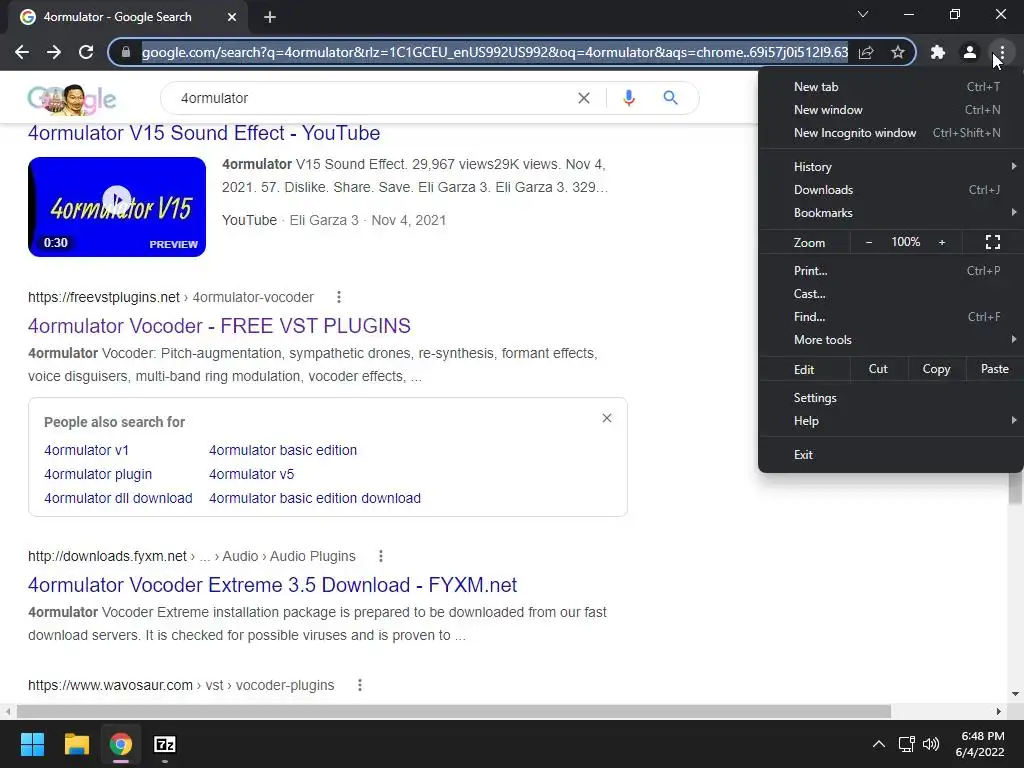Choose Print... in Chrome menu

coord(891,270)
